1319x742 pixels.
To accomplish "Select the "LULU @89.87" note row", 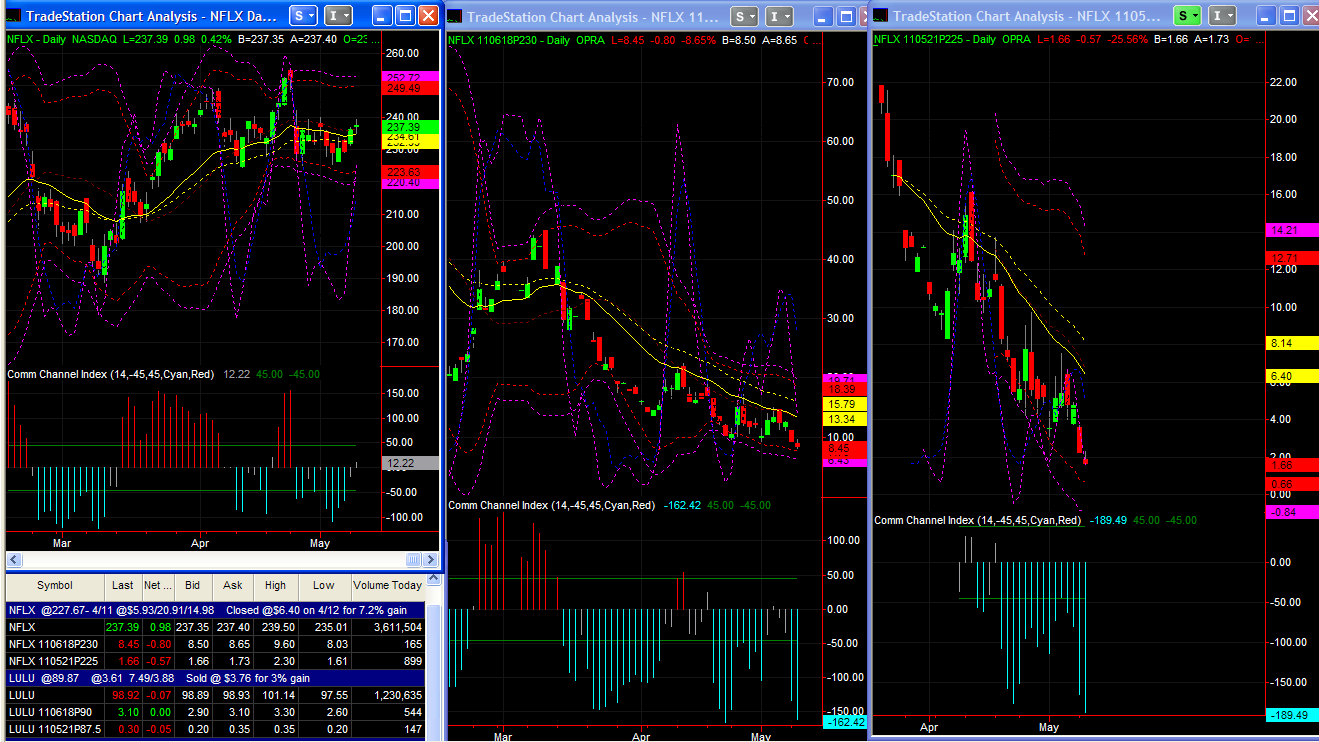I will (x=215, y=678).
